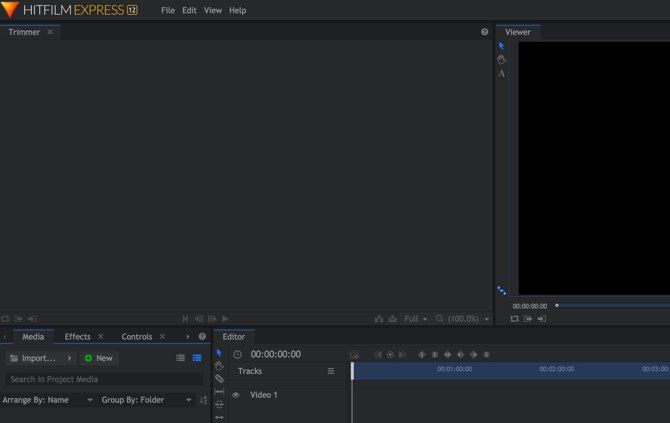670x423 pixels.
Task: Select the Slice tool in the Editor
Action: (x=219, y=379)
